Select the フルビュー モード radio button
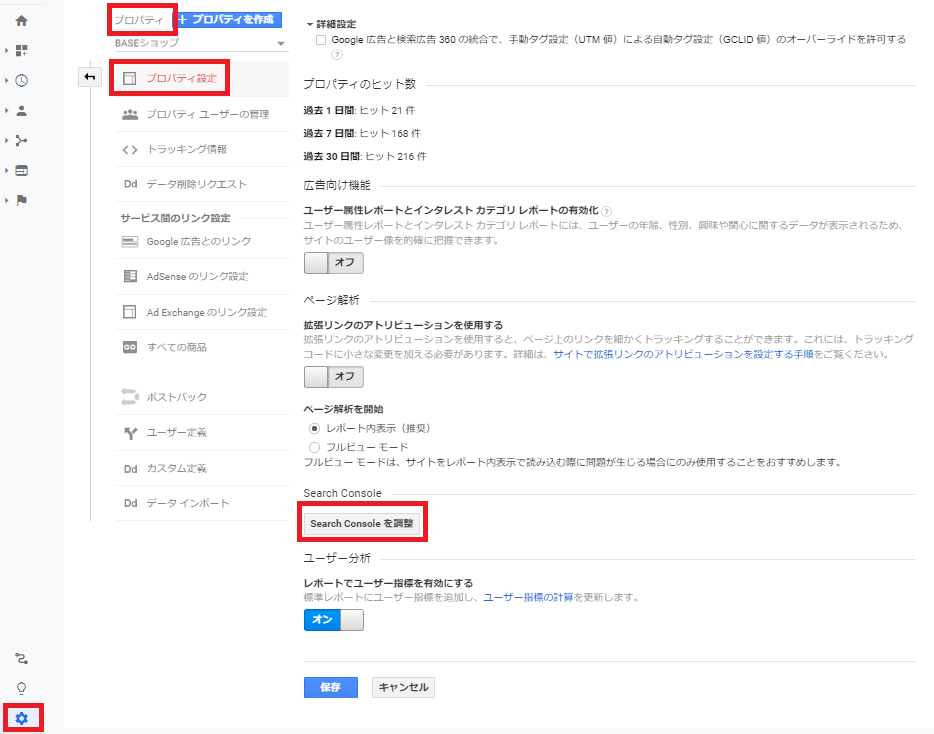This screenshot has width=934, height=734. point(315,447)
